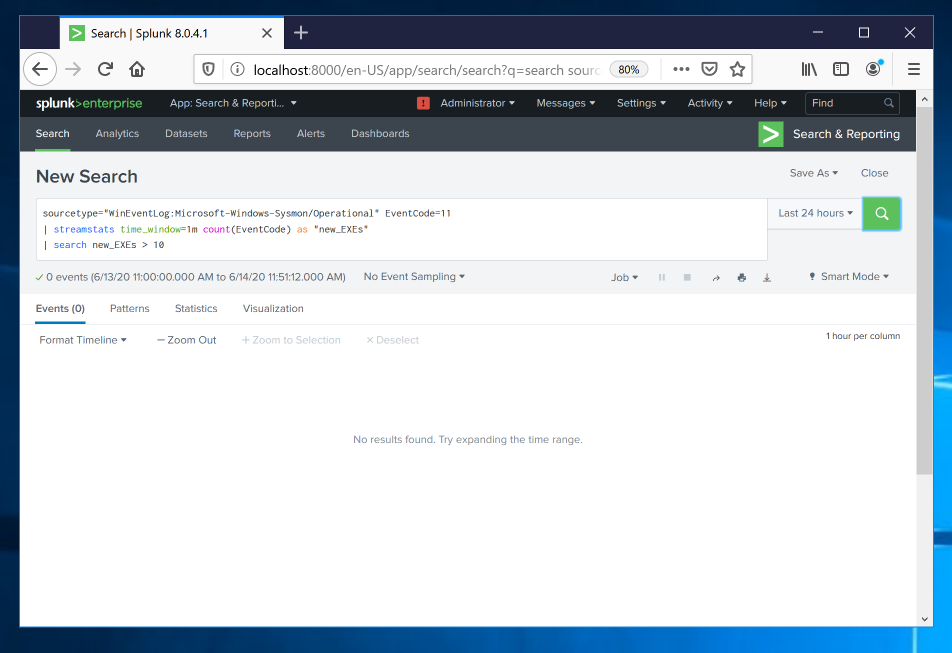Image resolution: width=952 pixels, height=653 pixels.
Task: Open the page actions three-dot menu
Action: tap(681, 69)
